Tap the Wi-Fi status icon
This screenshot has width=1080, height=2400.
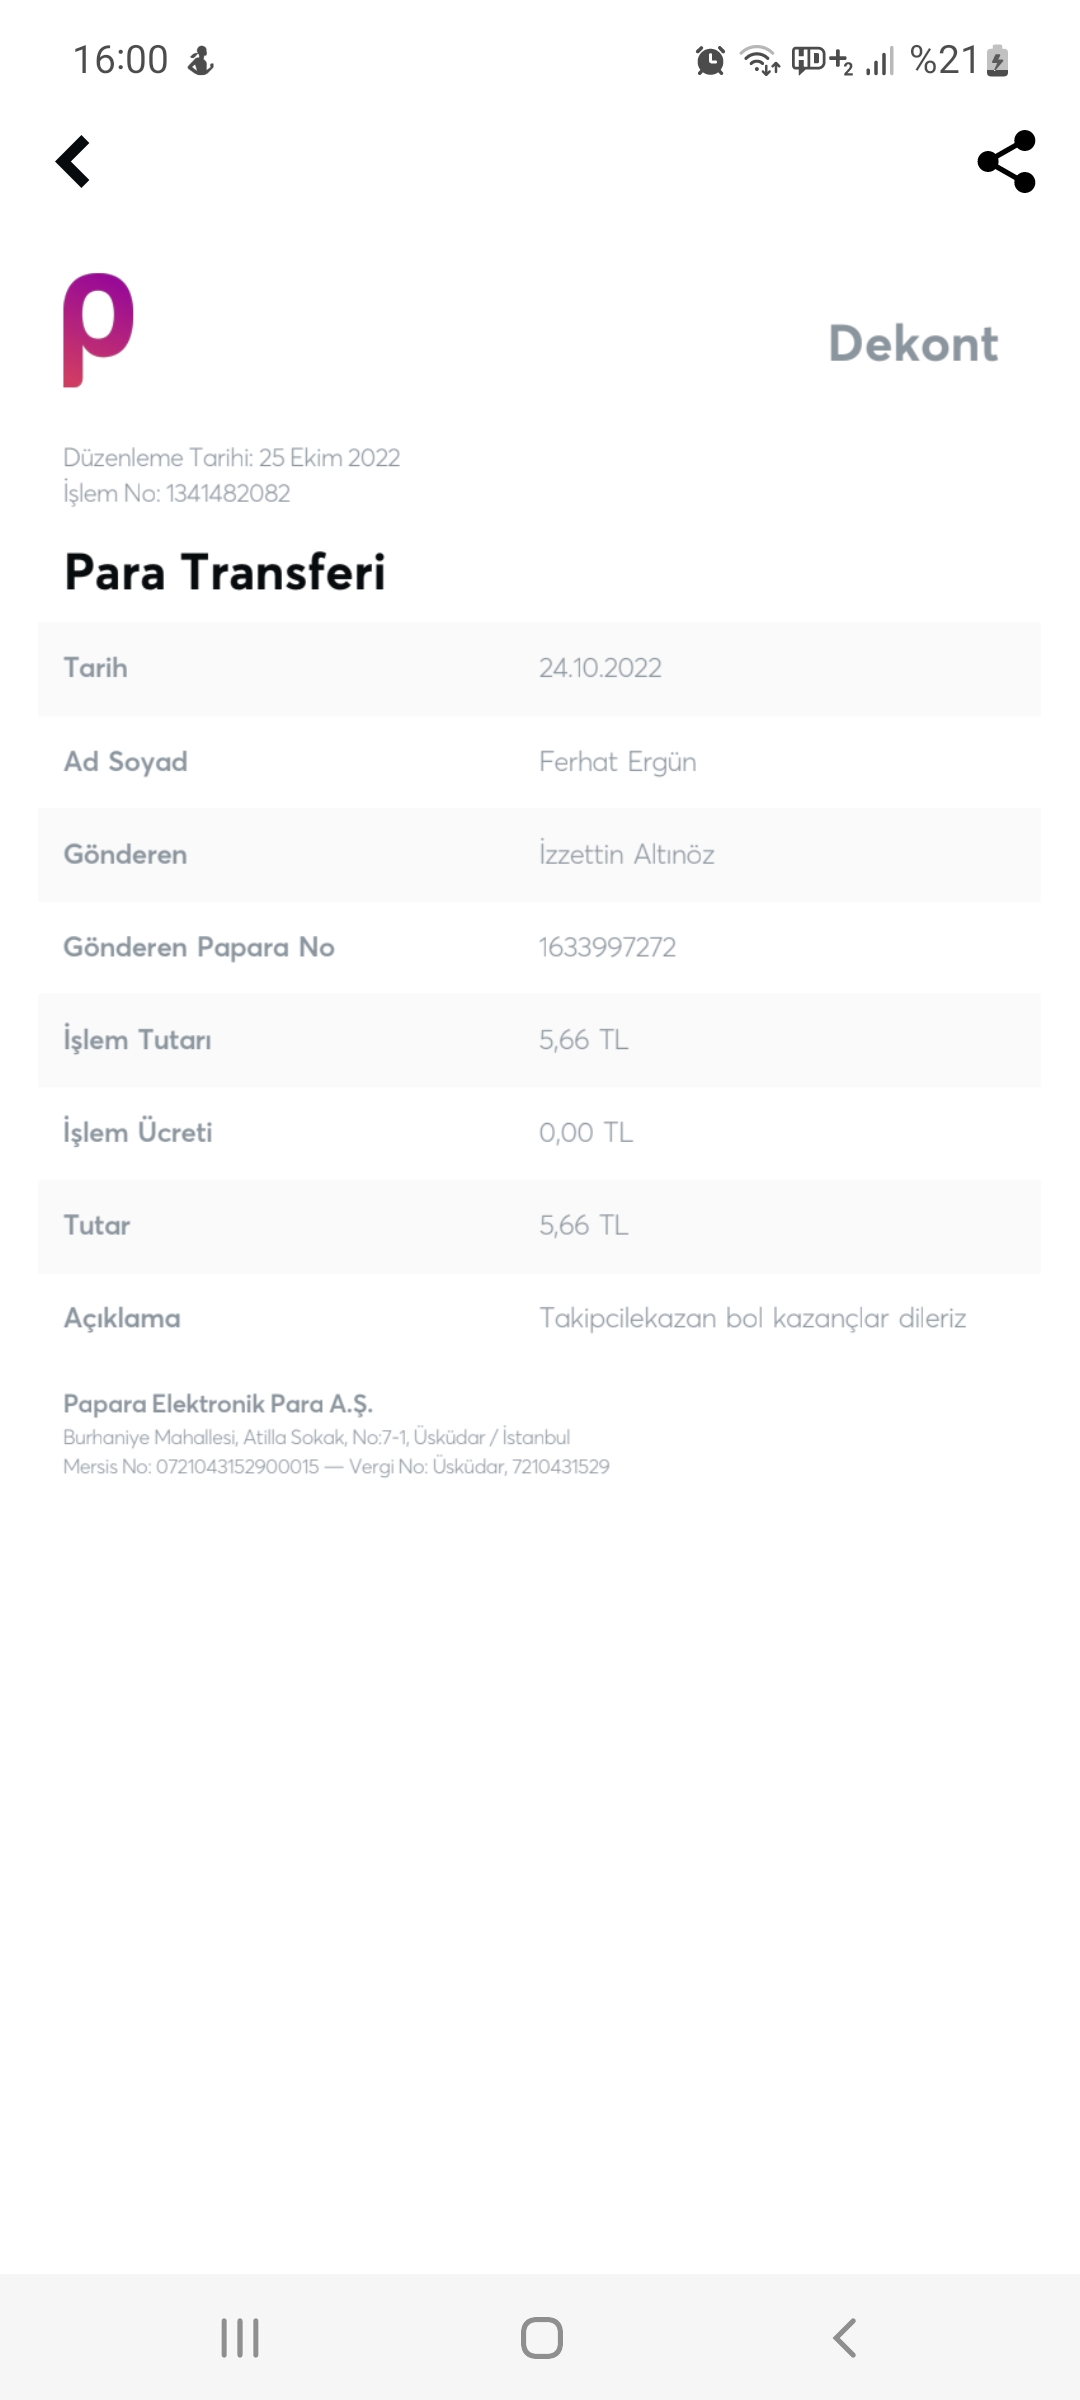click(759, 61)
